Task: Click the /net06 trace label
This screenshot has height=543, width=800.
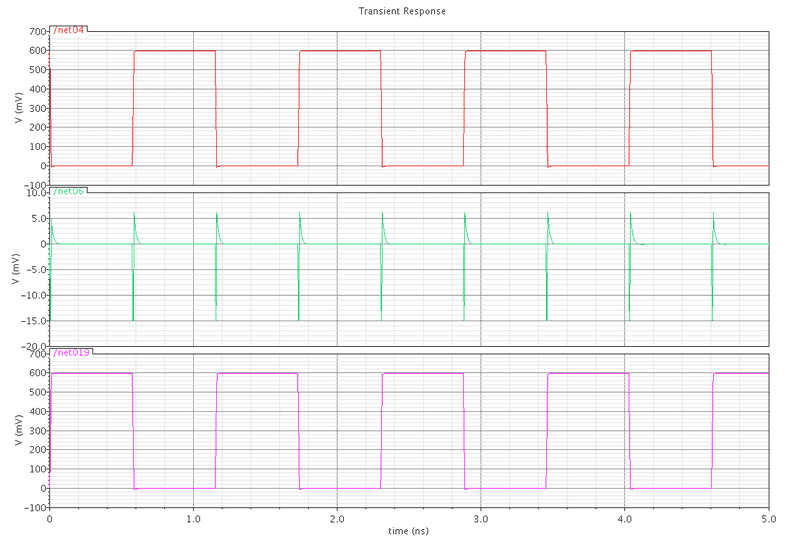Action: click(68, 191)
